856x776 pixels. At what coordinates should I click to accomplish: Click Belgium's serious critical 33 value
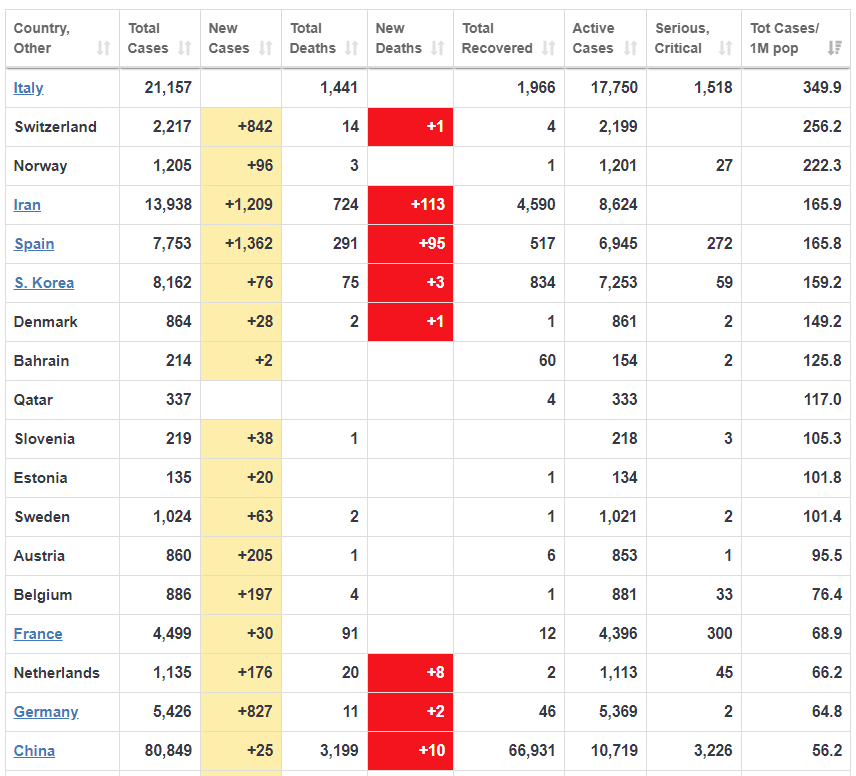coord(724,595)
